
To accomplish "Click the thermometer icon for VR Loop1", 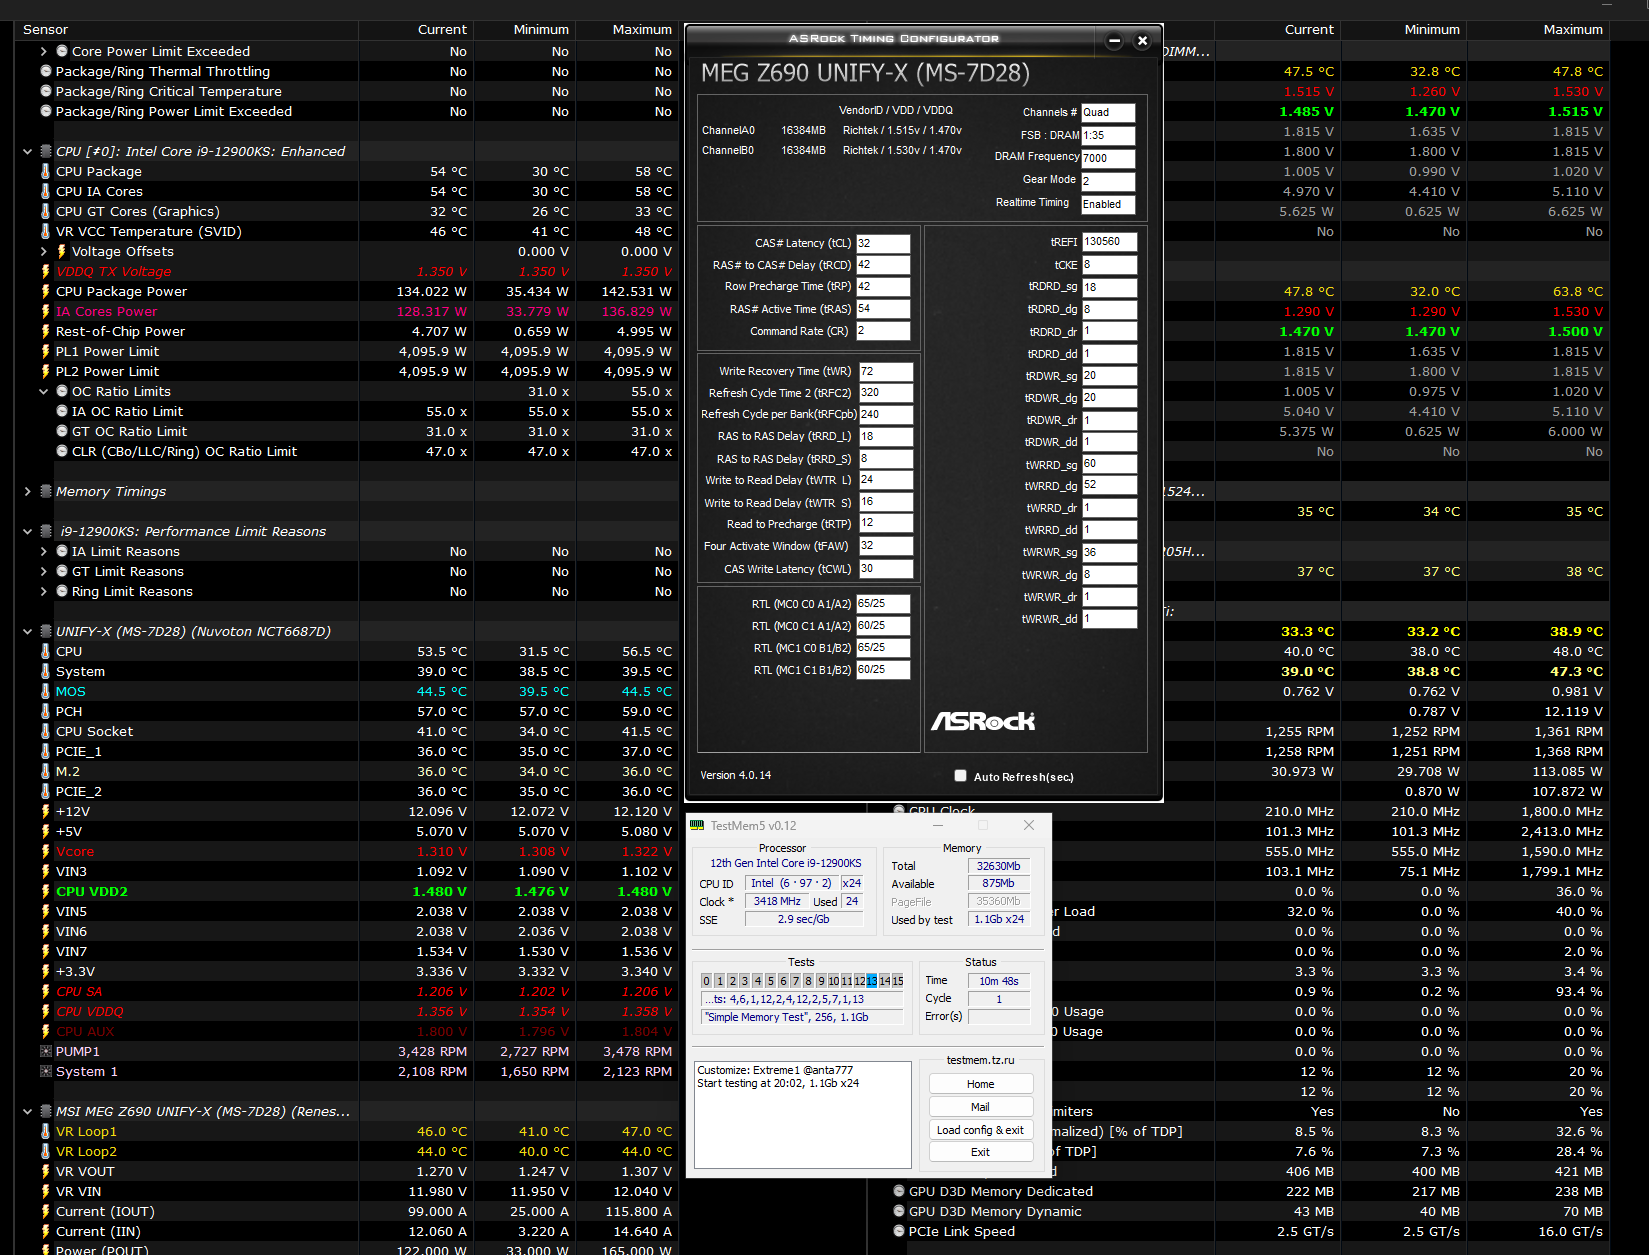I will (45, 1131).
